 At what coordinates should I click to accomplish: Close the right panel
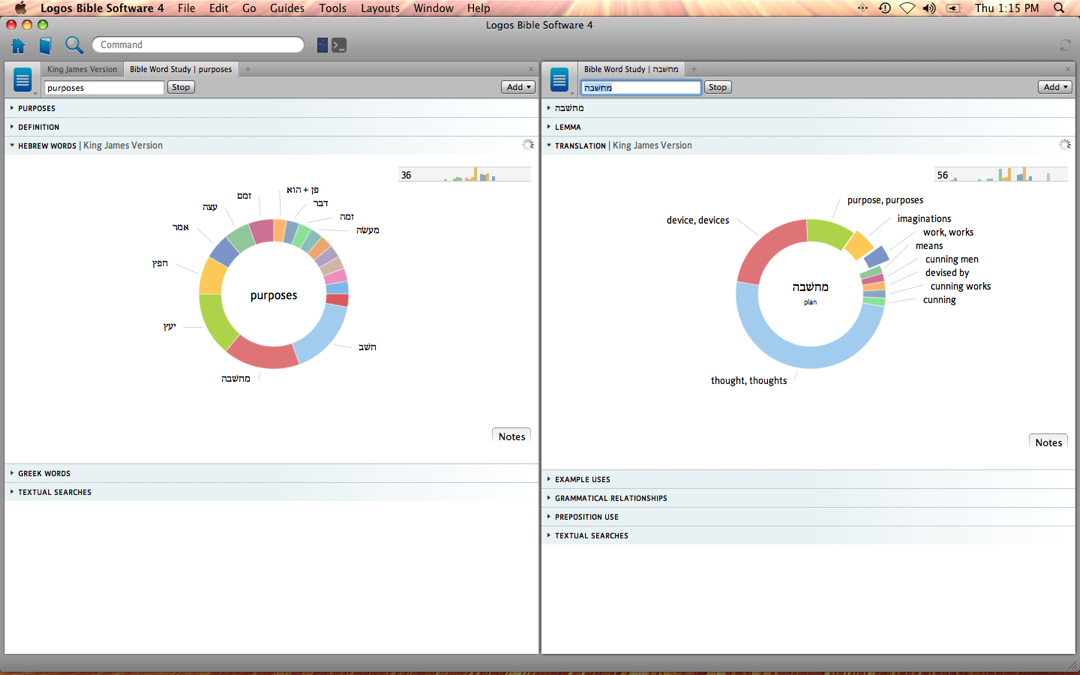[1068, 70]
